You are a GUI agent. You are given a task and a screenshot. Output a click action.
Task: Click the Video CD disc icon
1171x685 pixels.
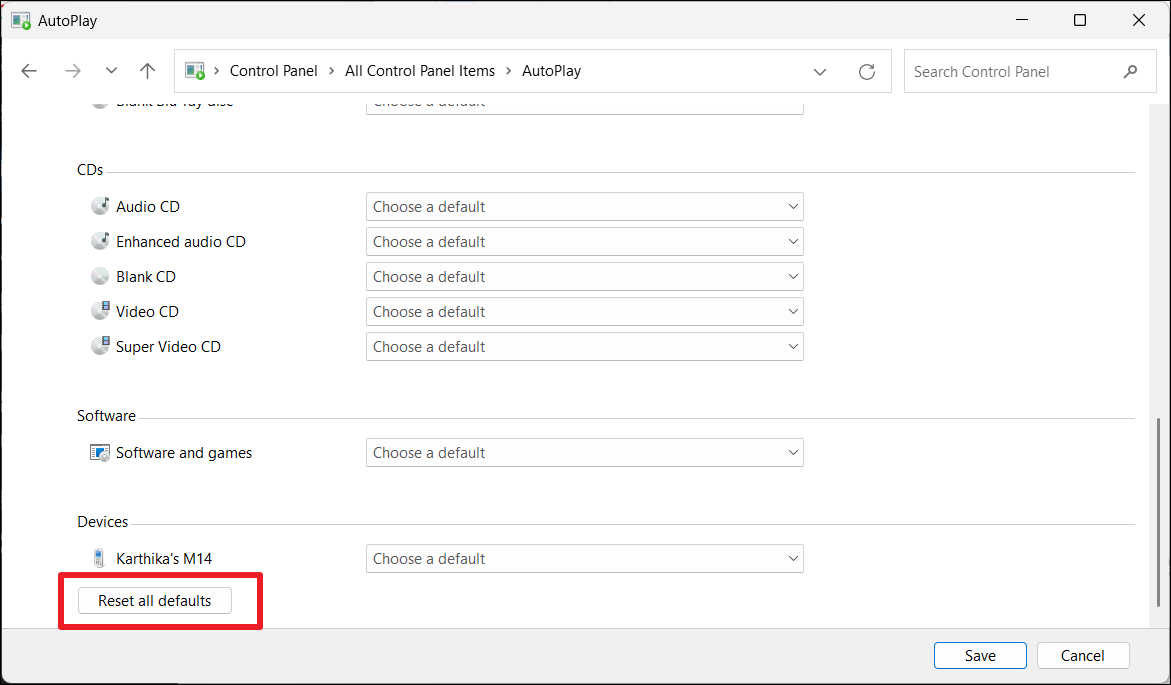point(100,311)
